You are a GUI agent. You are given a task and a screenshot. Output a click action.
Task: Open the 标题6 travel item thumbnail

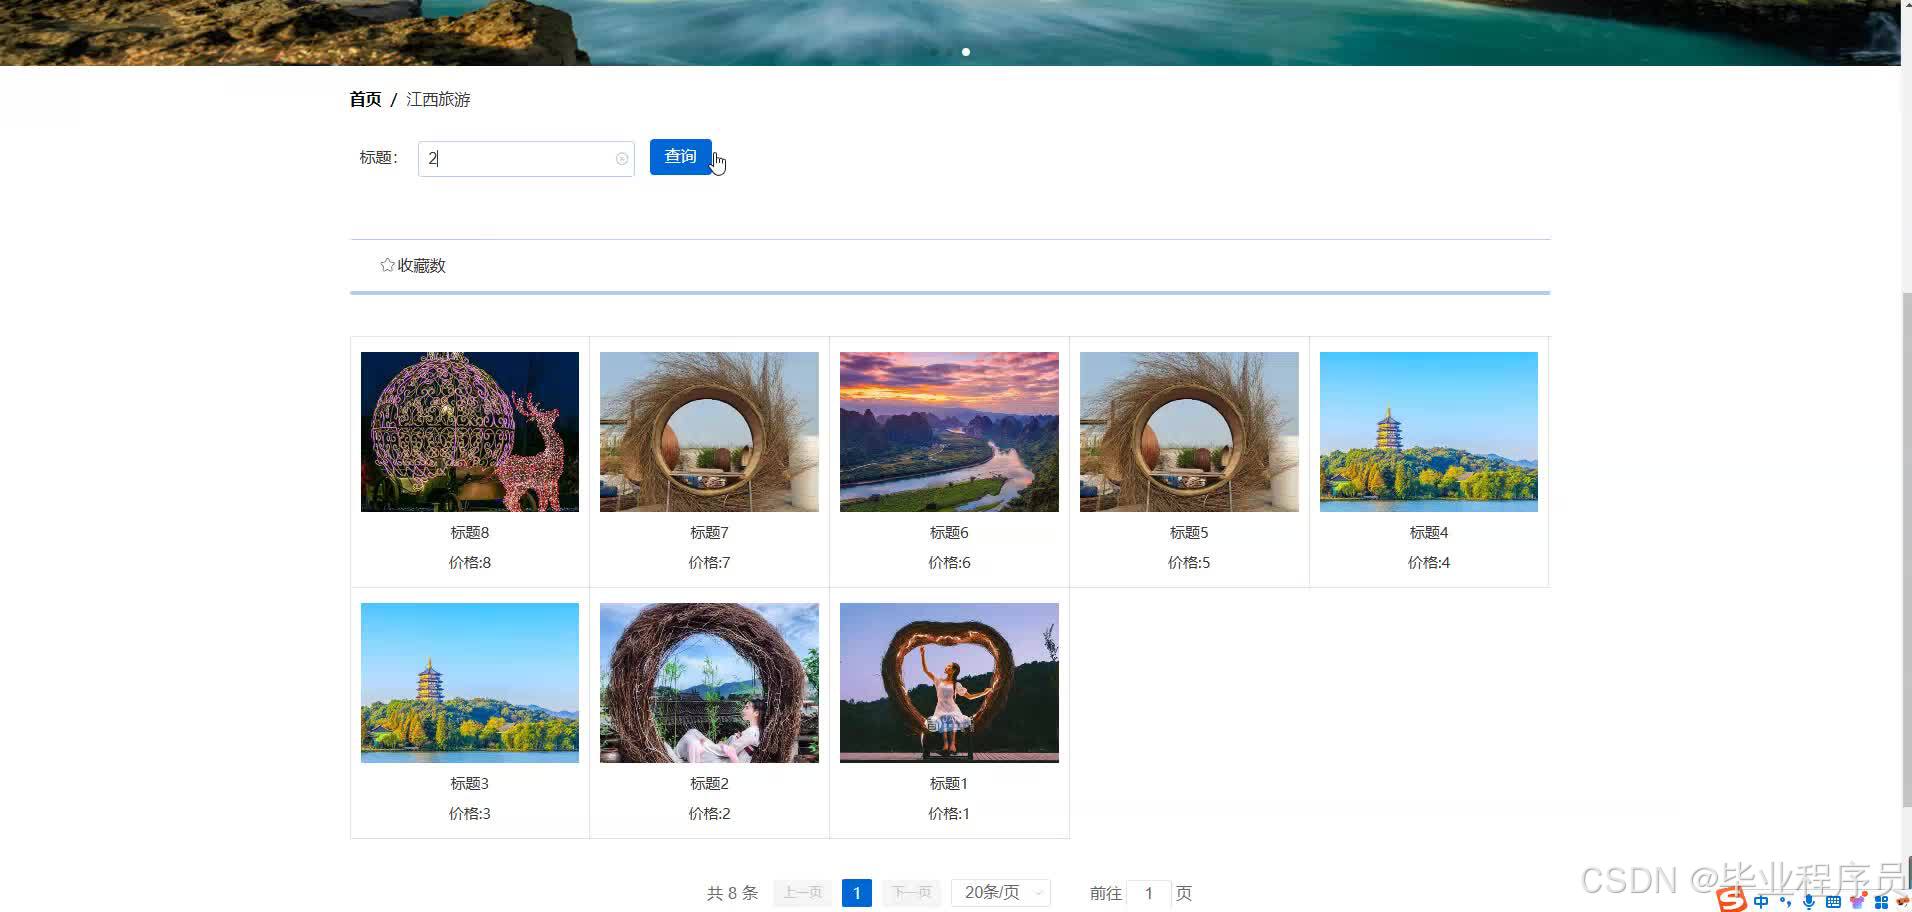[x=948, y=431]
